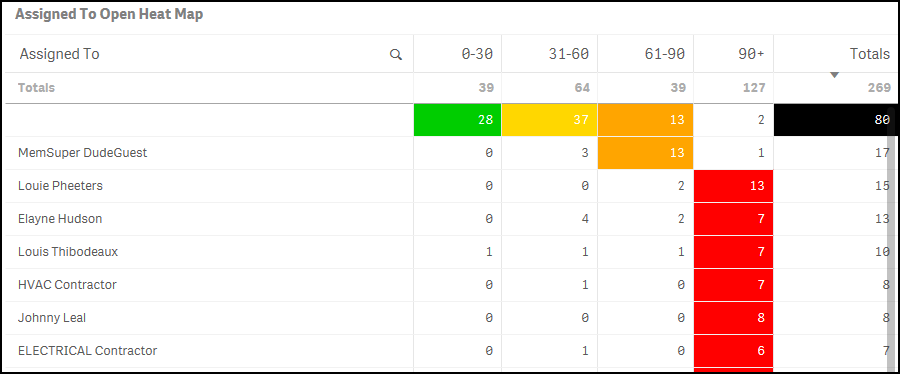Select ELECTRICAL Contractor row name
The image size is (900, 374).
(87, 350)
